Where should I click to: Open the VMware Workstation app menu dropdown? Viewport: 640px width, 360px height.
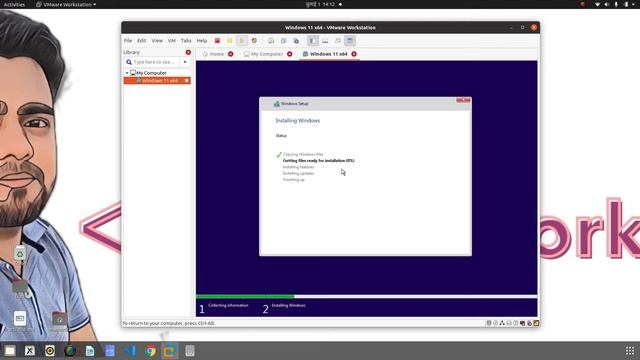66,4
